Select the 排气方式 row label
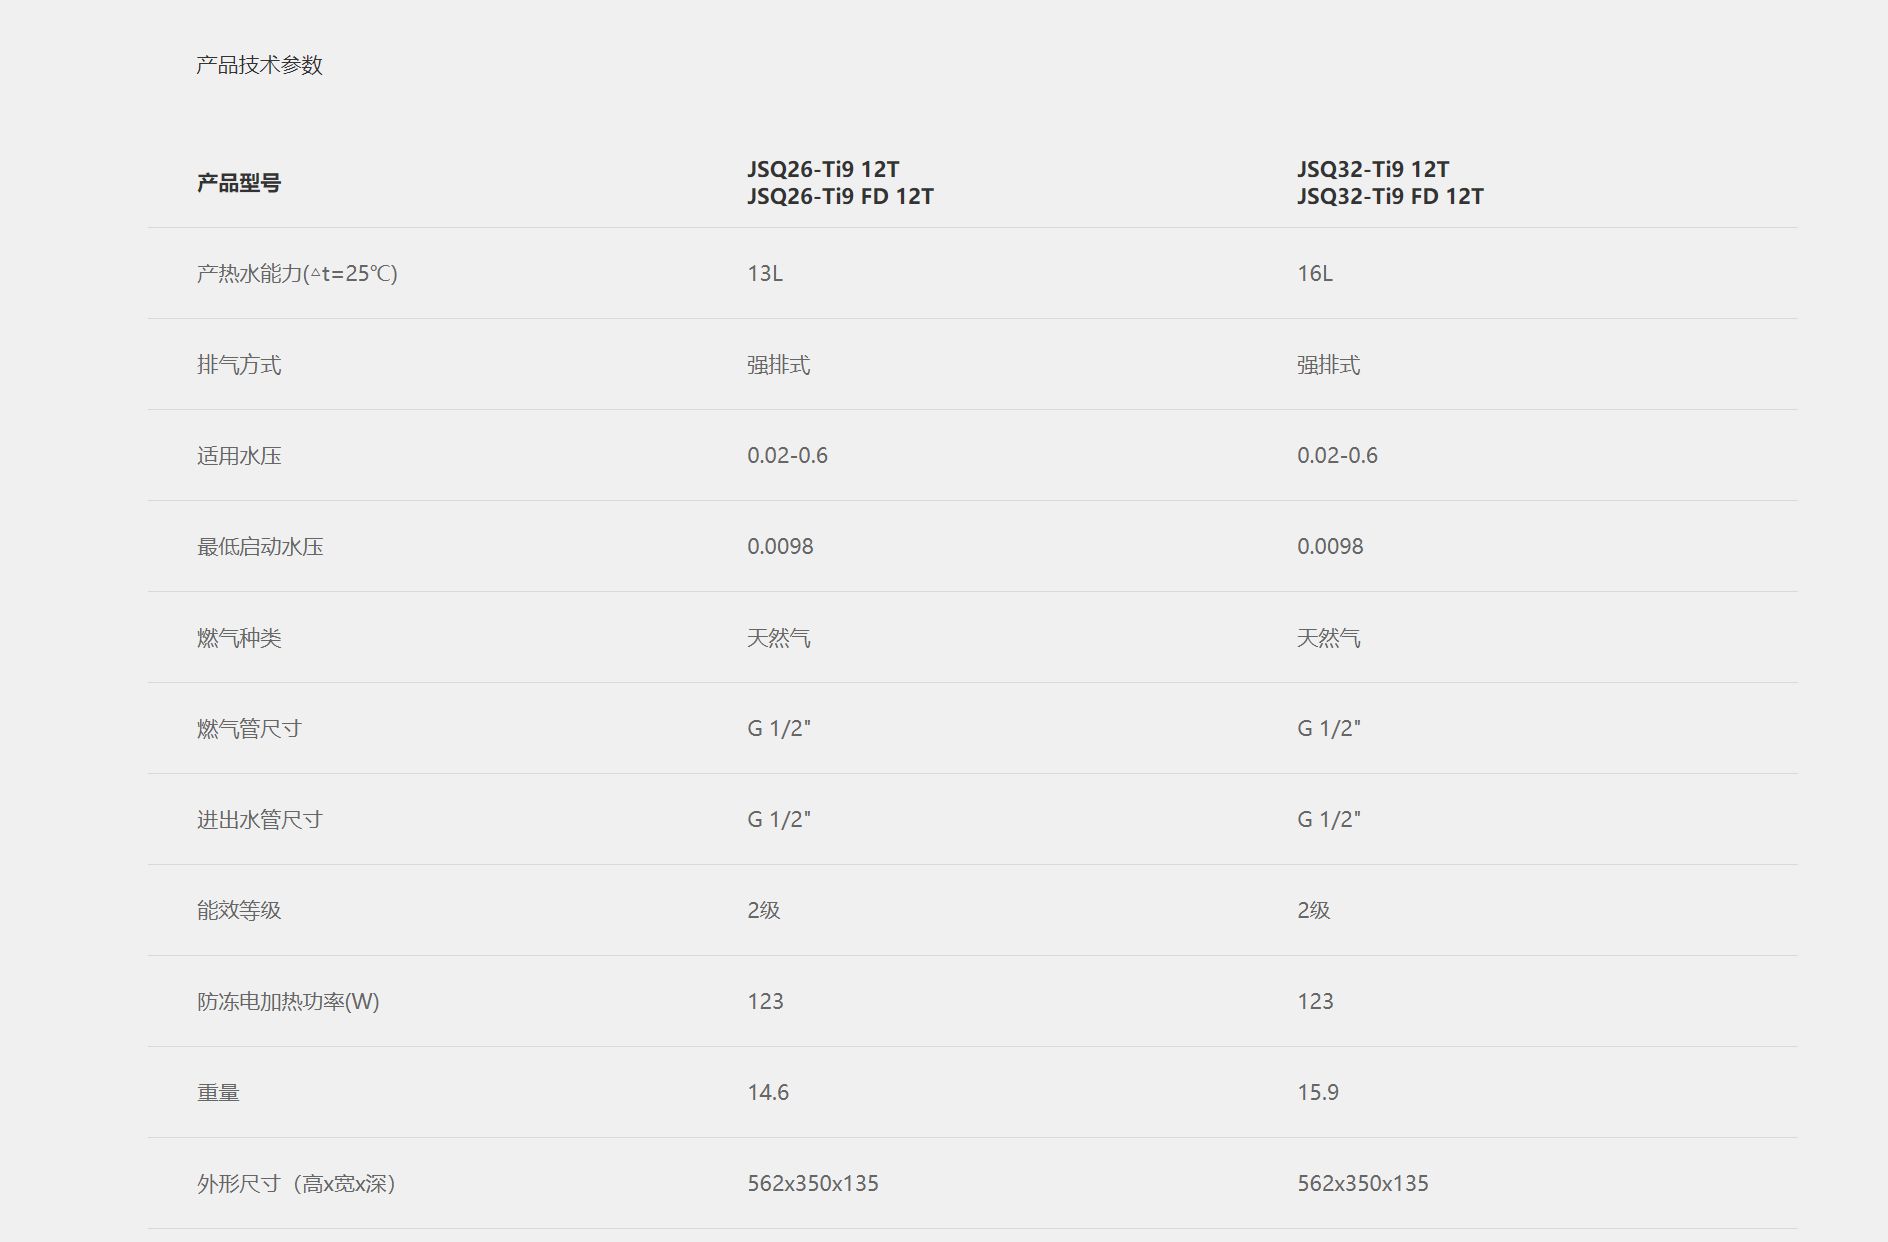This screenshot has width=1888, height=1242. pyautogui.click(x=239, y=365)
